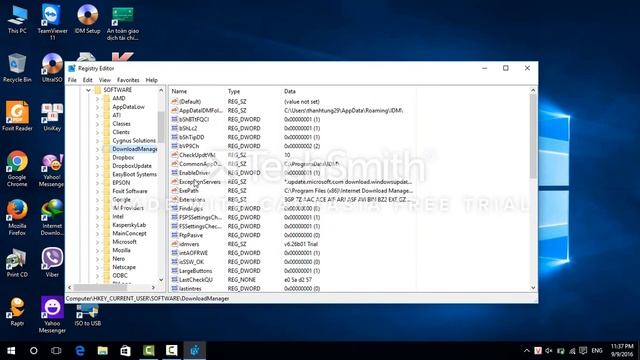640x360 pixels.
Task: Expand the AppDataLow registry key
Action: (97, 107)
